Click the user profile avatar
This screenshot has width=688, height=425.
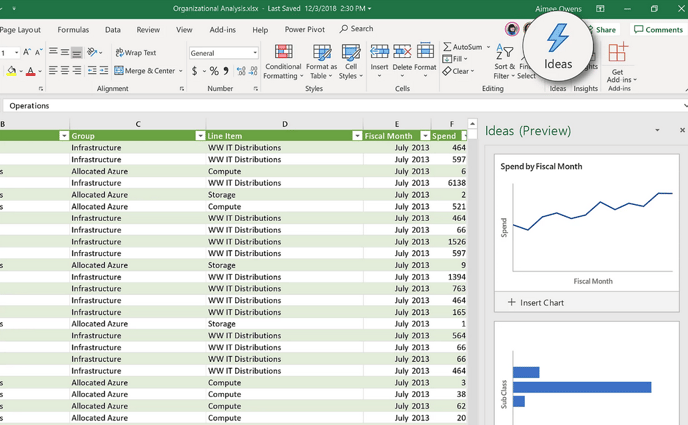click(x=512, y=29)
